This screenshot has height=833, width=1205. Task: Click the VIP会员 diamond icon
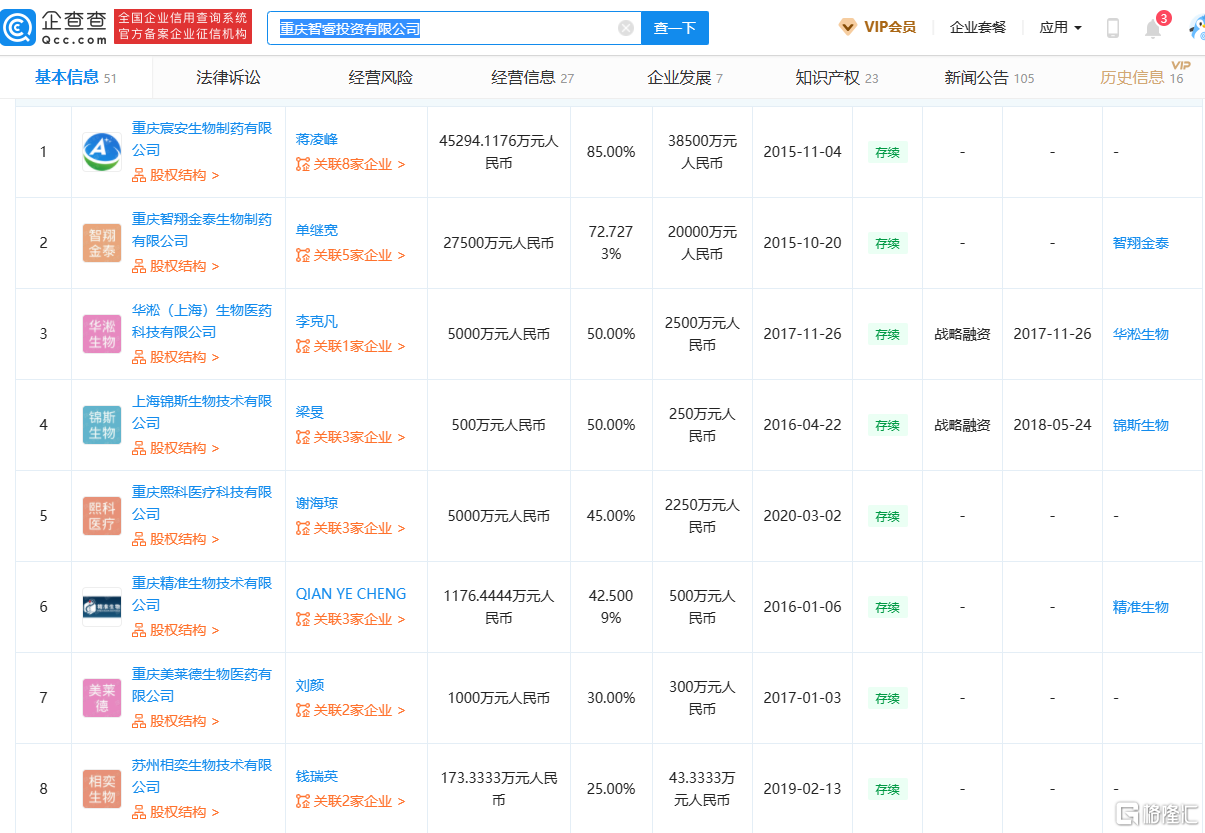click(x=848, y=27)
